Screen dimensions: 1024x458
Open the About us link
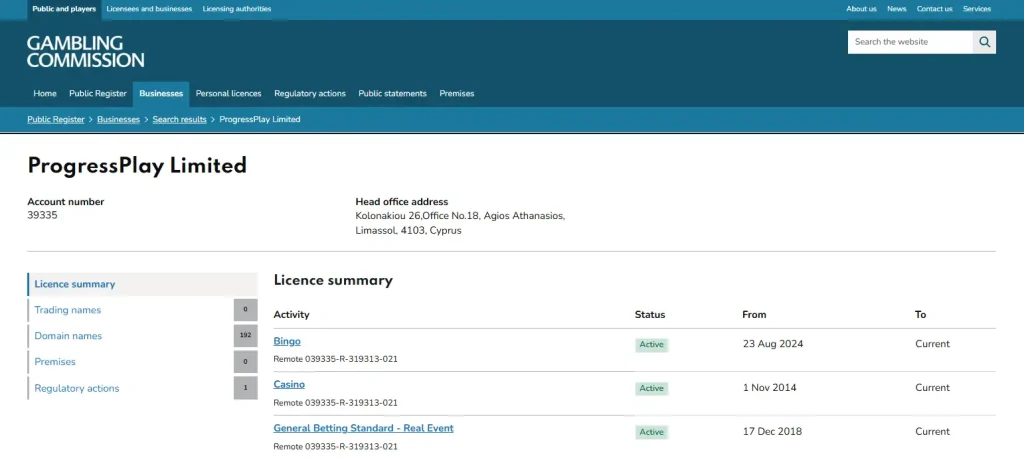click(861, 9)
